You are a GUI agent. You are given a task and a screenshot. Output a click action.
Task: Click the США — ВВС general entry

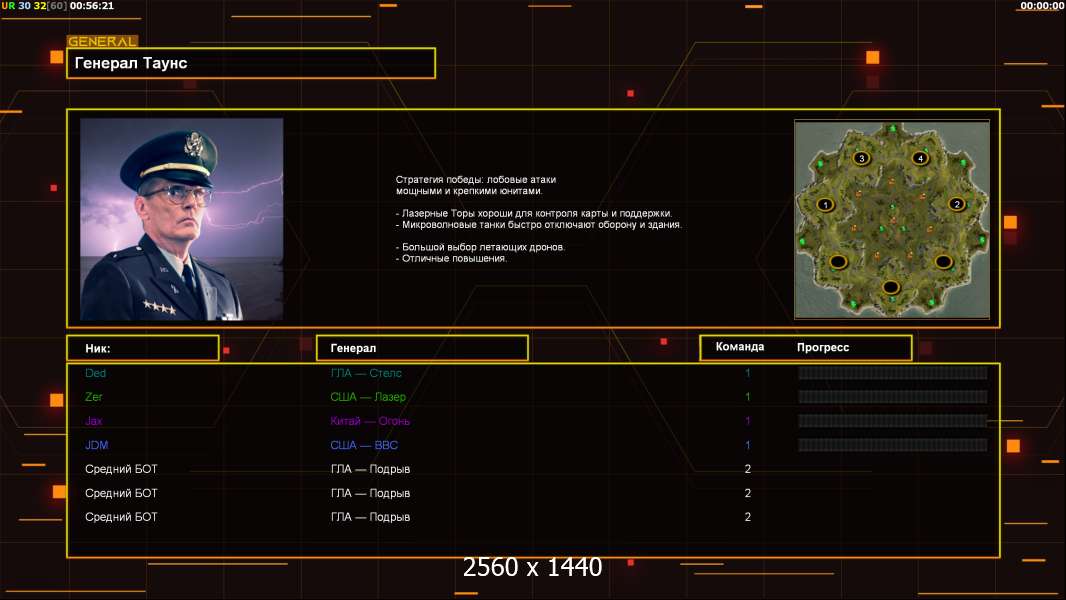364,445
